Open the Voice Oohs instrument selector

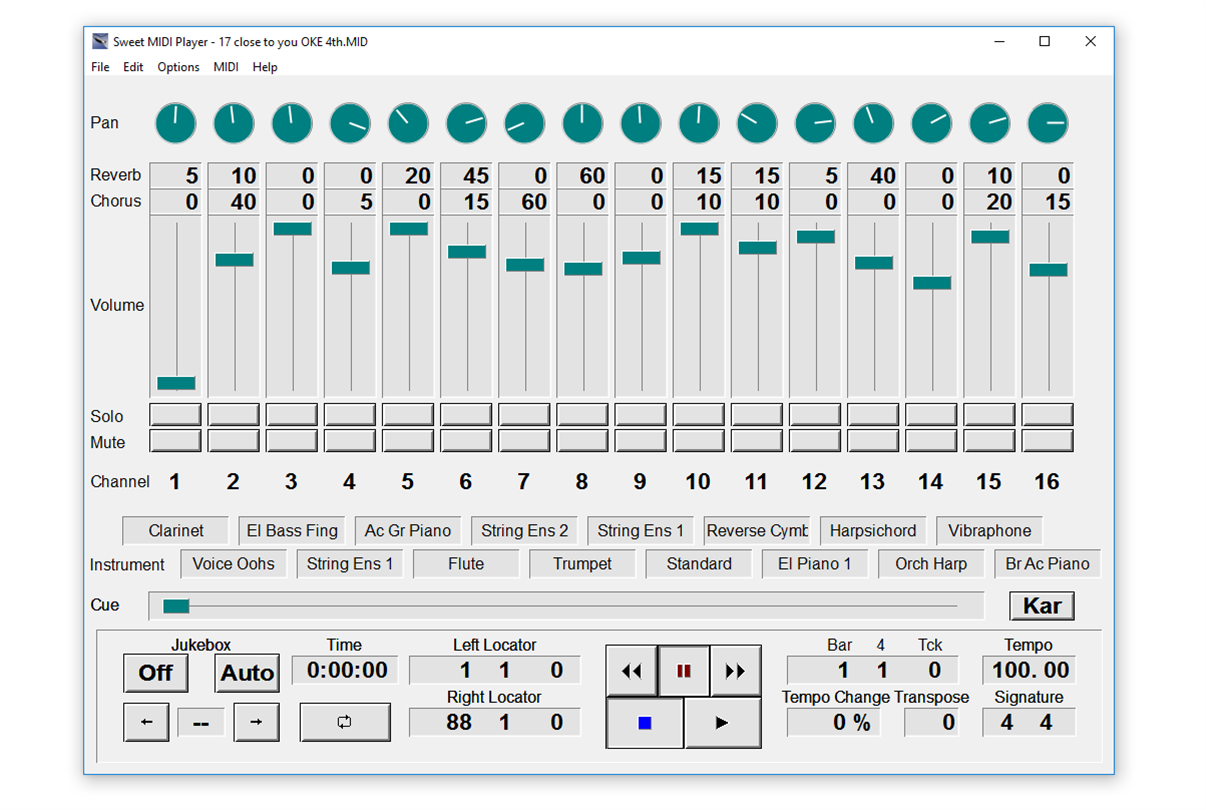tap(234, 564)
